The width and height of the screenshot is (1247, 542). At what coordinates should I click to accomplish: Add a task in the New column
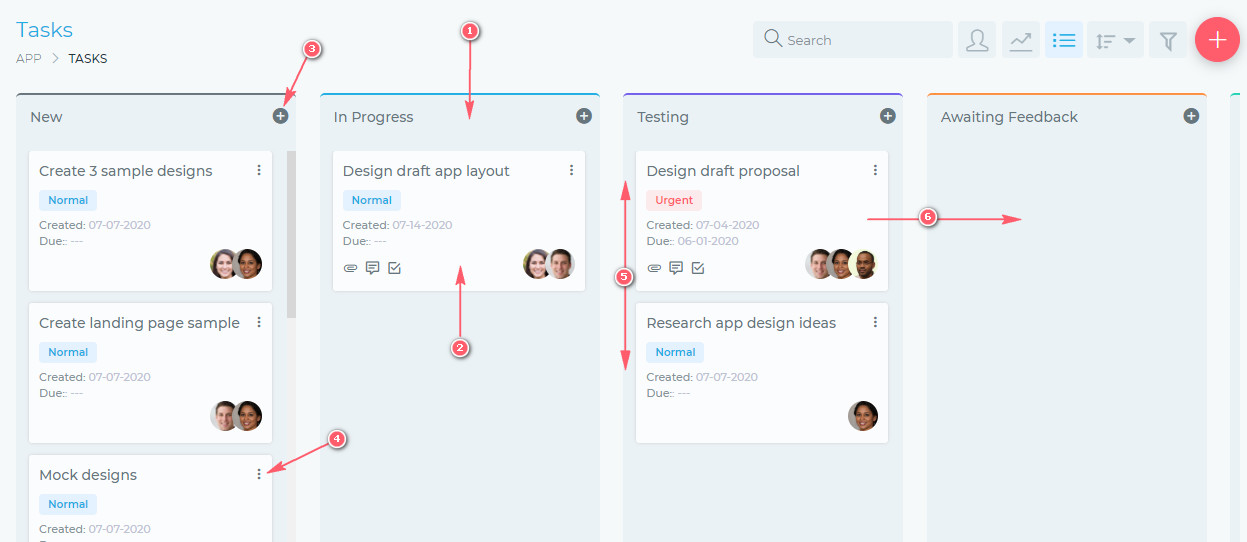click(280, 116)
